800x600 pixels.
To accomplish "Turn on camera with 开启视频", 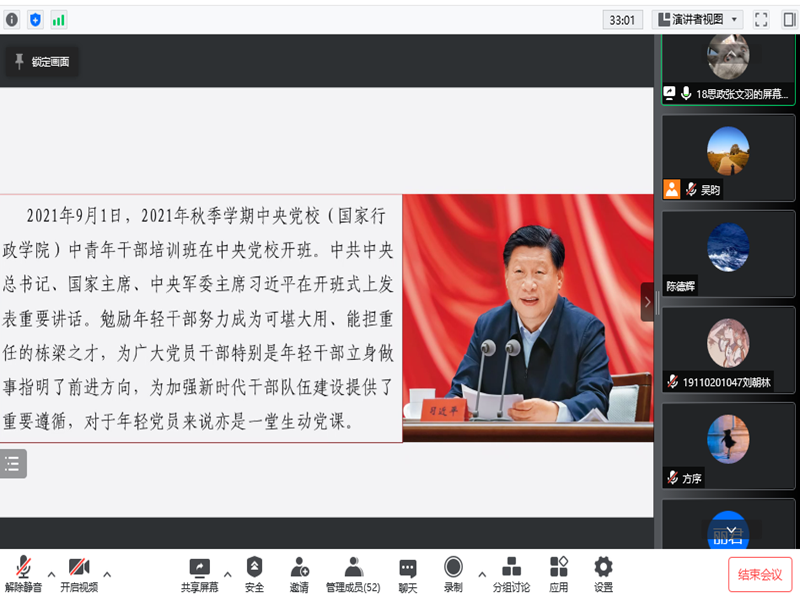I will [79, 573].
